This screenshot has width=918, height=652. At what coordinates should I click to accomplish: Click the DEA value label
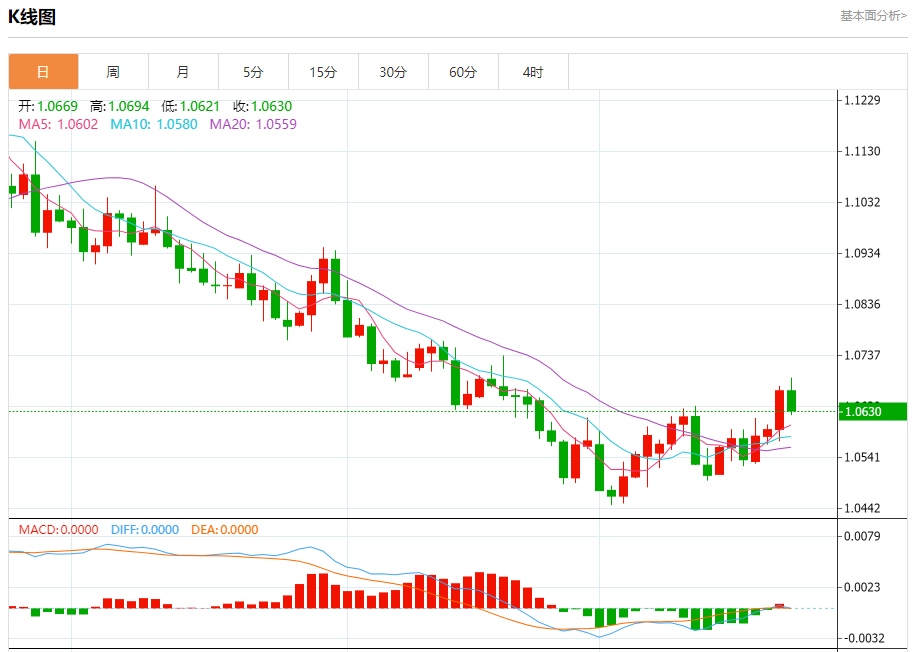(224, 530)
